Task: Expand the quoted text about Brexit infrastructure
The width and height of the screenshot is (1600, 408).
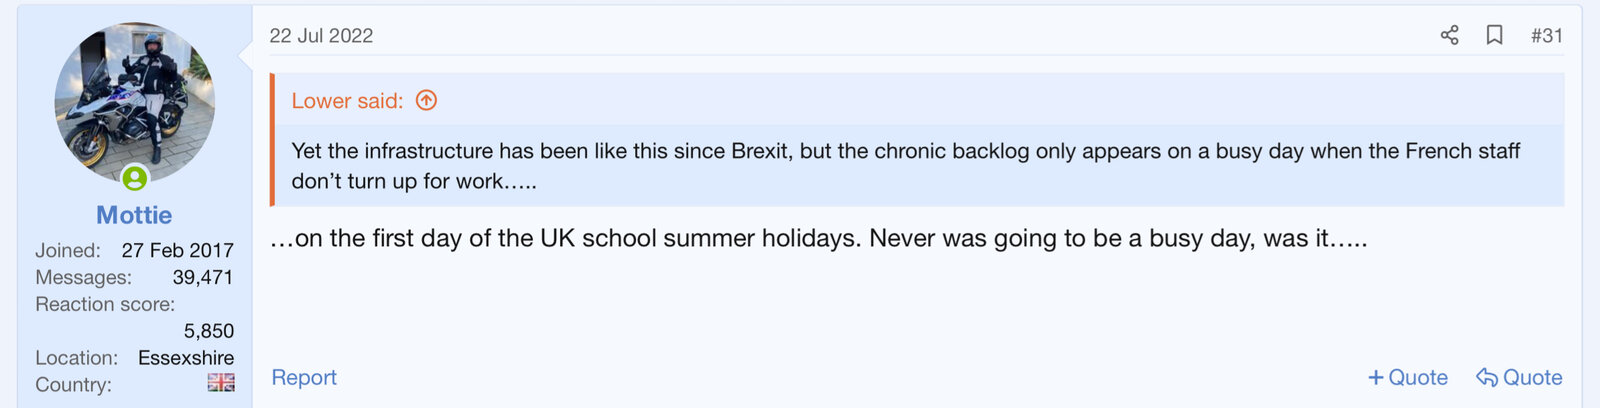Action: click(905, 166)
